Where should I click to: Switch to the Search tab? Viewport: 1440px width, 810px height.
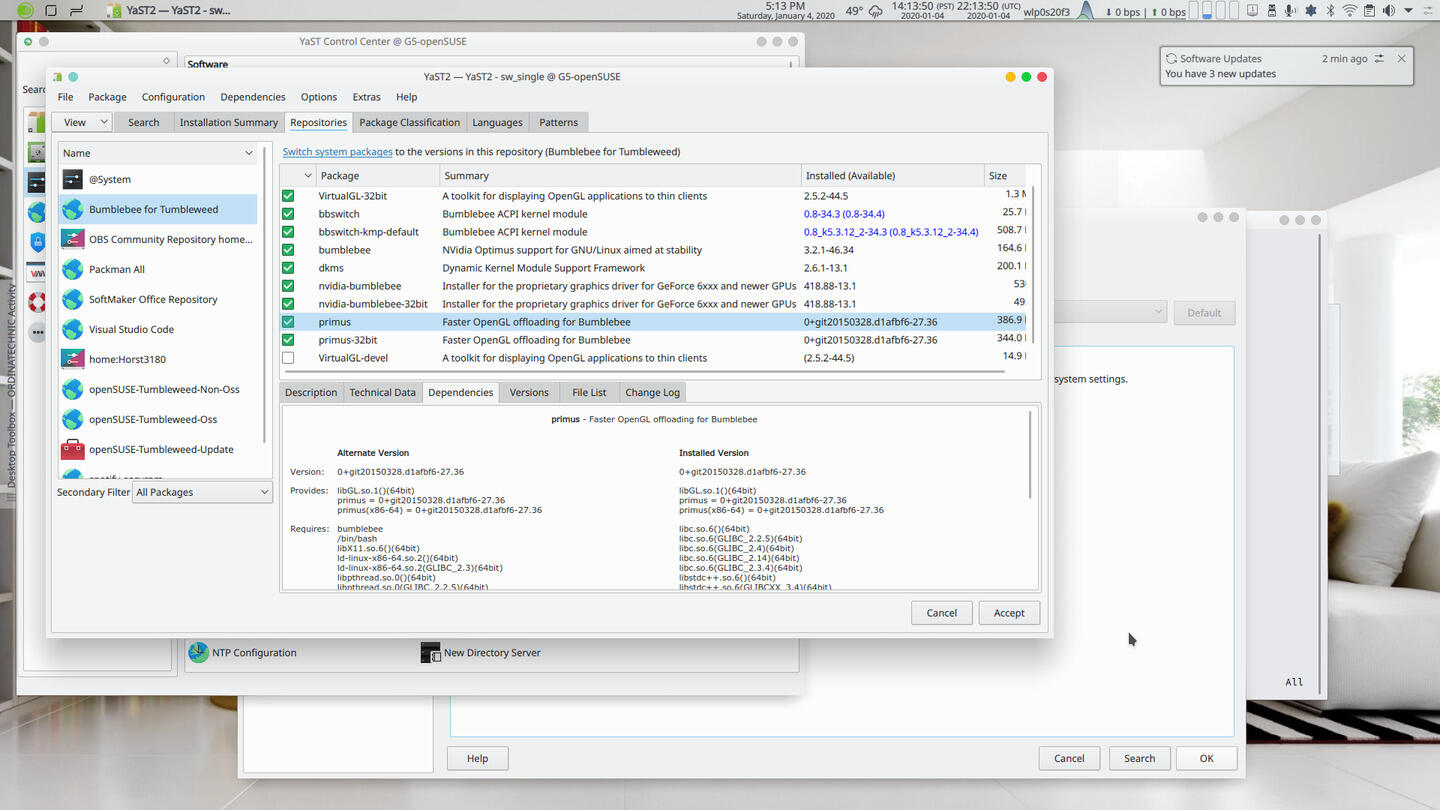(x=143, y=122)
